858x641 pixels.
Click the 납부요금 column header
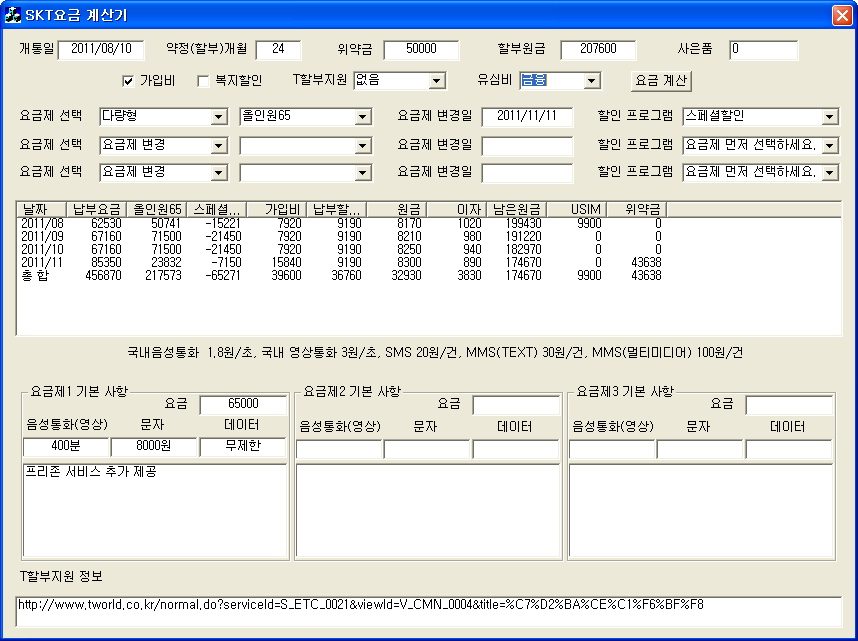[96, 209]
